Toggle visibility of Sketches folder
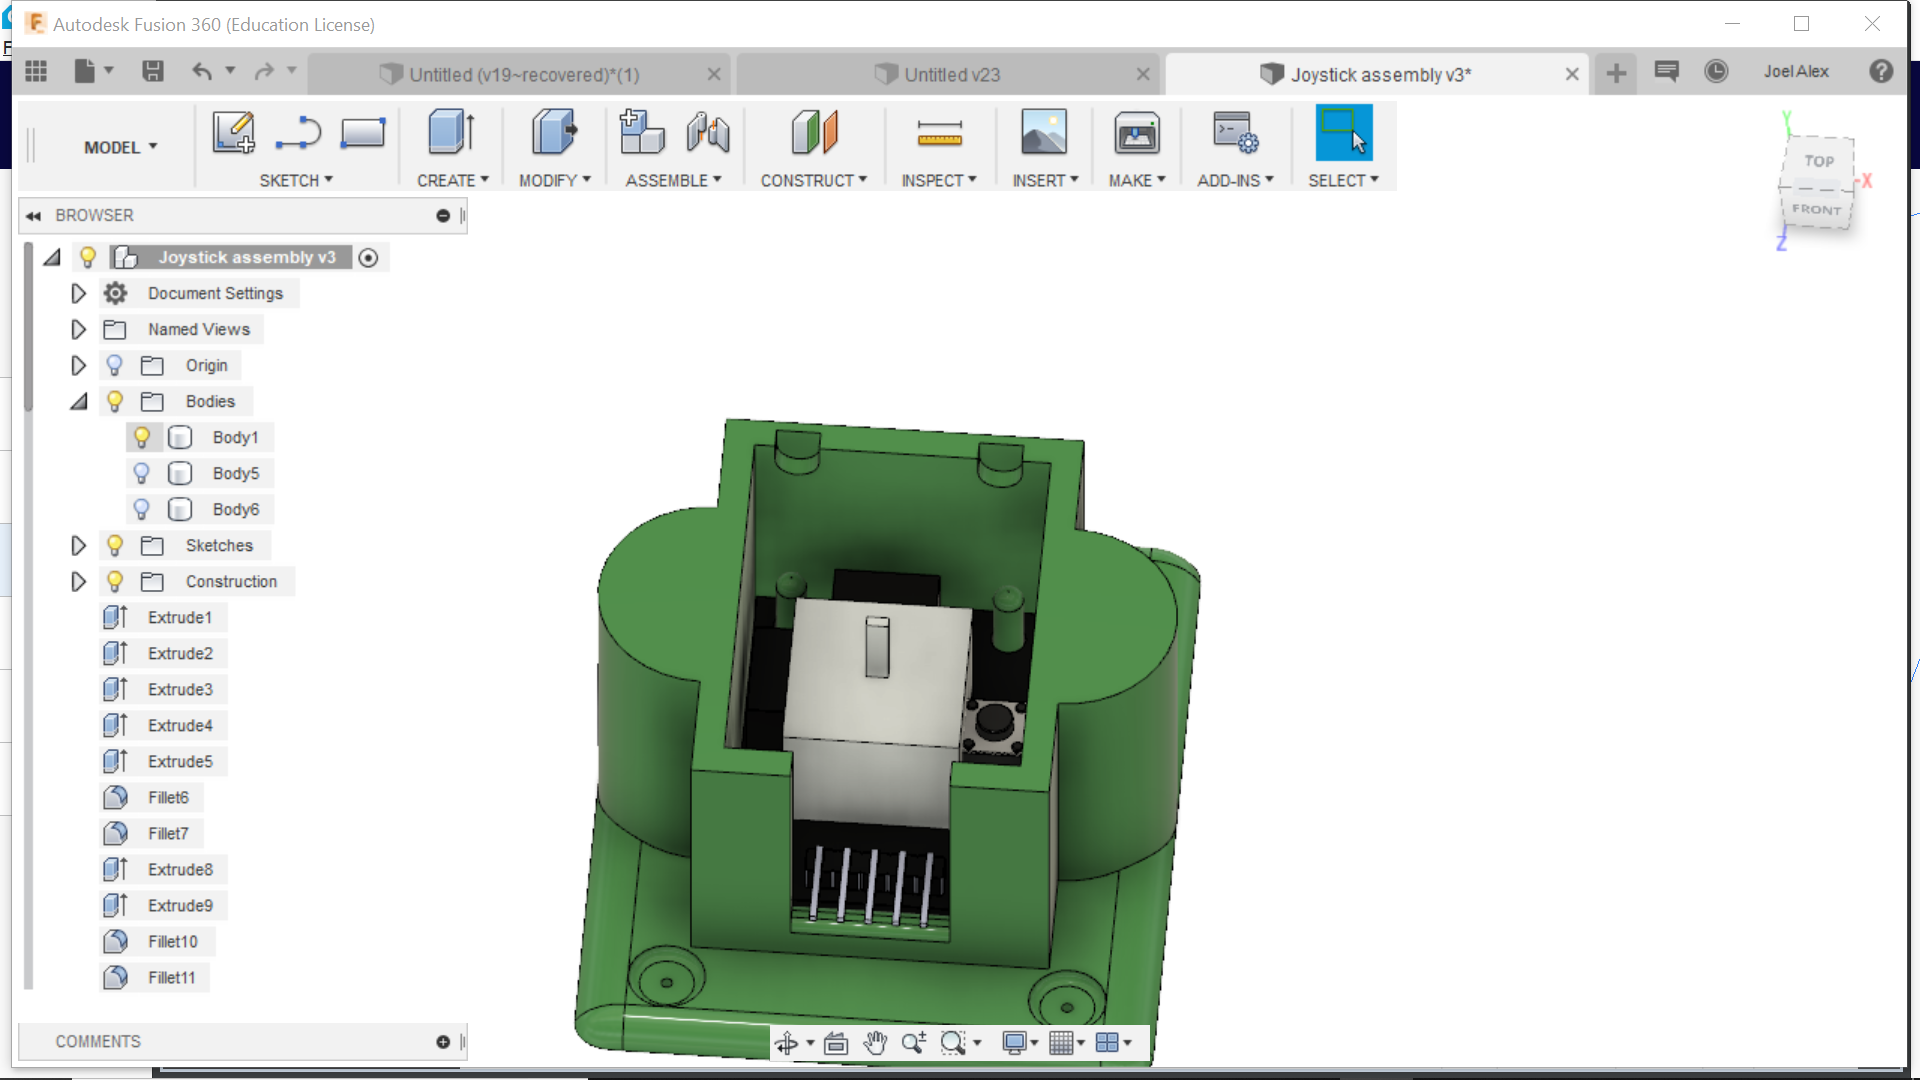Image resolution: width=1920 pixels, height=1080 pixels. click(x=115, y=545)
